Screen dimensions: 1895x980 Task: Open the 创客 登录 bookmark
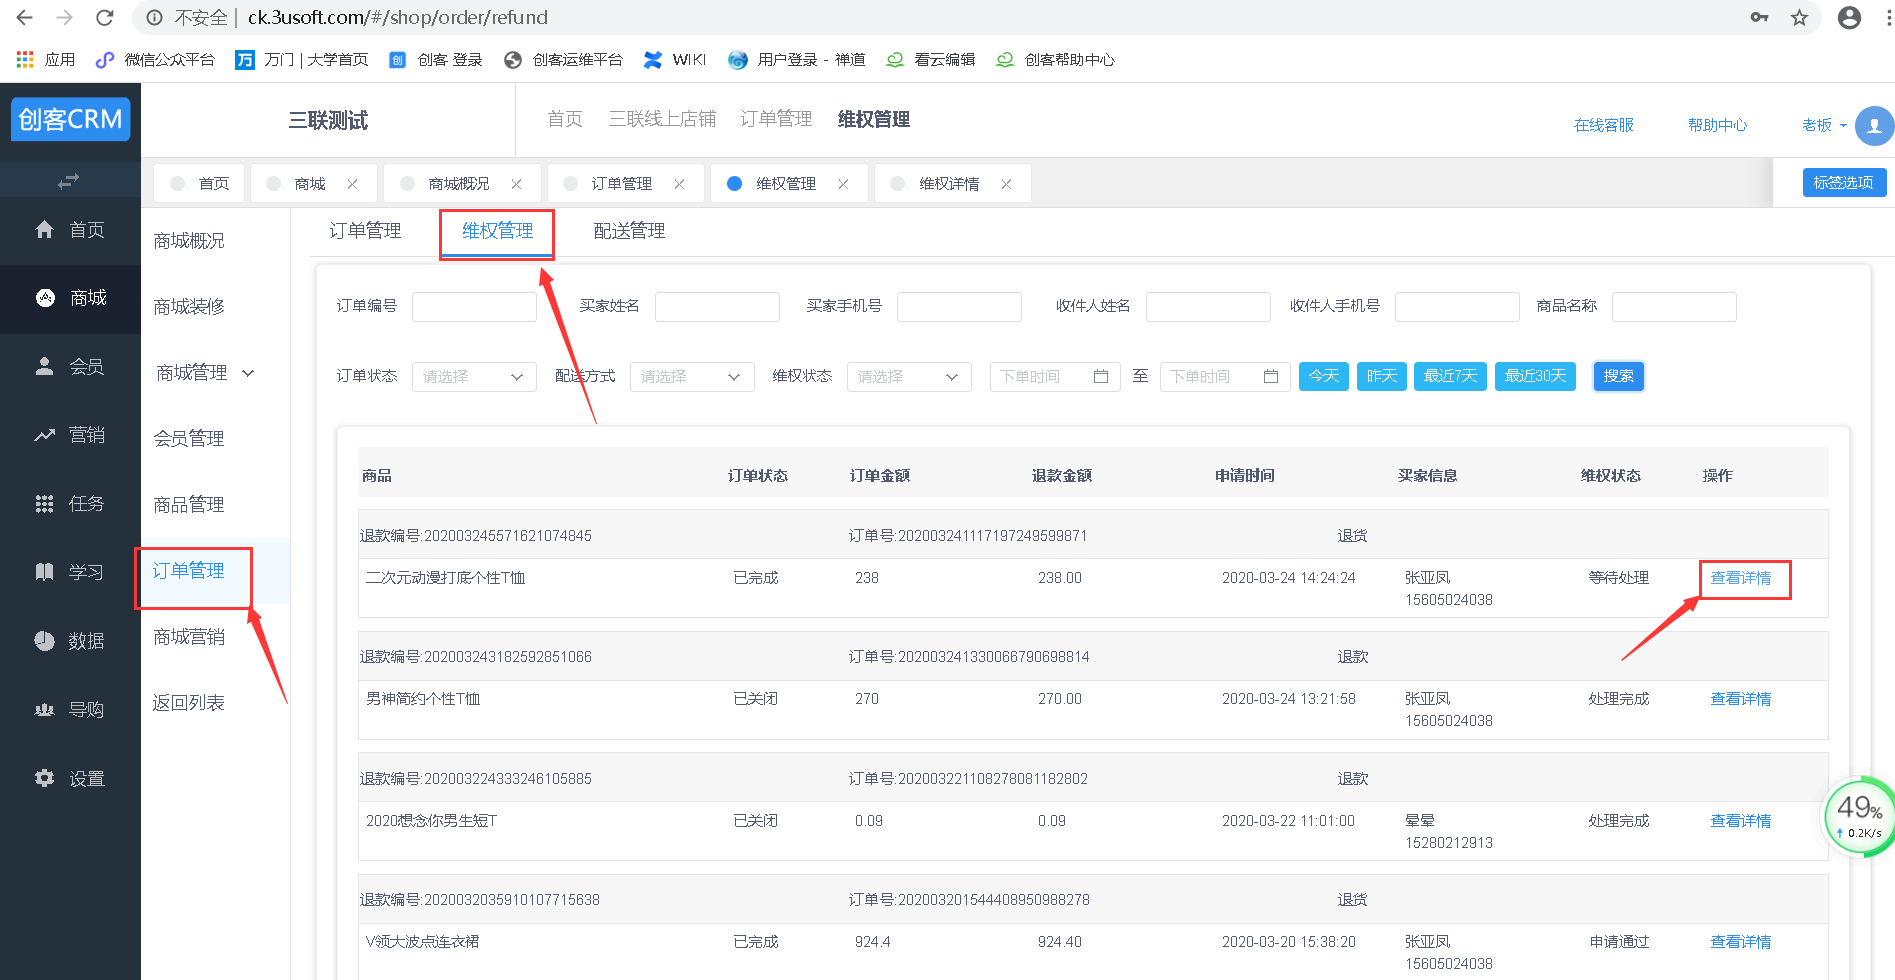point(436,60)
